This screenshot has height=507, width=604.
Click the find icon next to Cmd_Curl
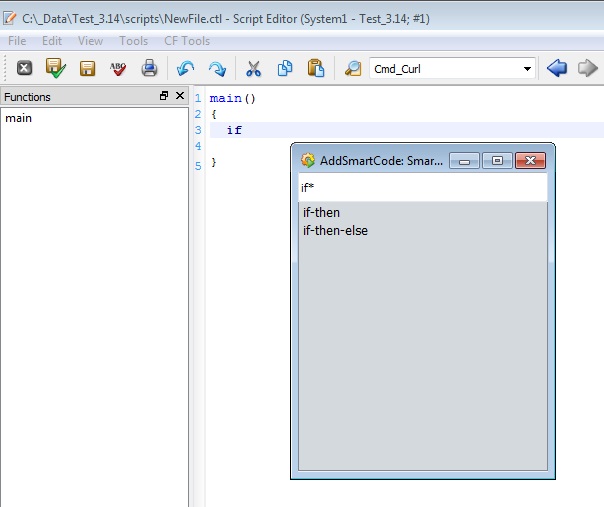[352, 68]
